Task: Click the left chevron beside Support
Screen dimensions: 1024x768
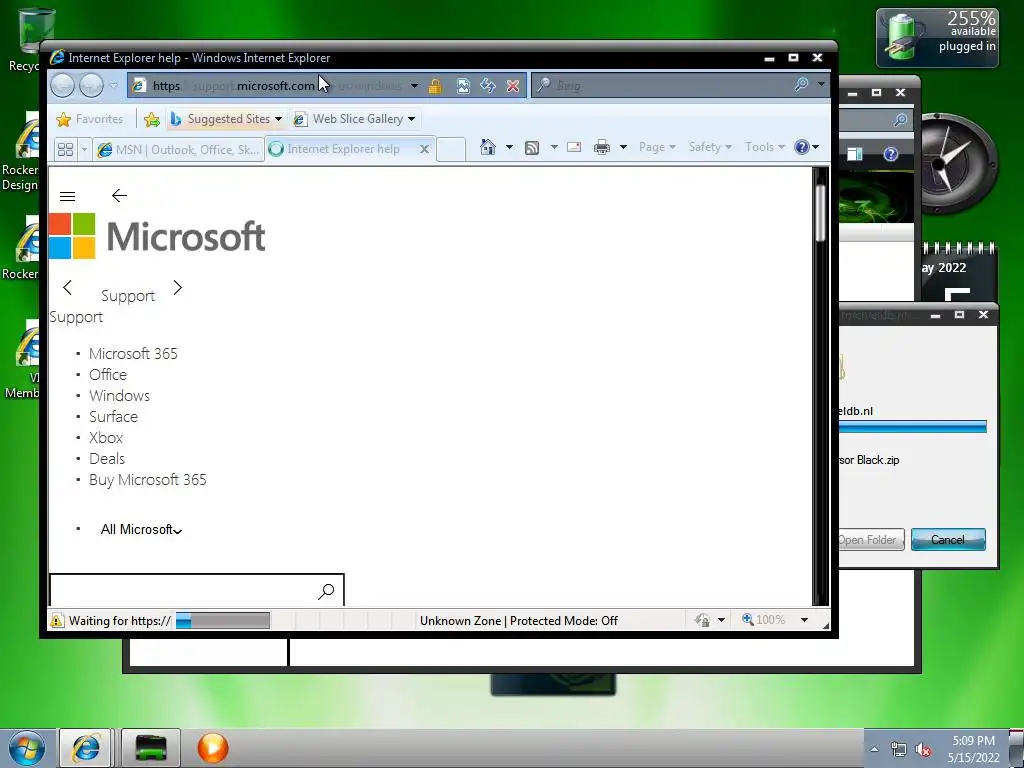Action: pos(67,287)
